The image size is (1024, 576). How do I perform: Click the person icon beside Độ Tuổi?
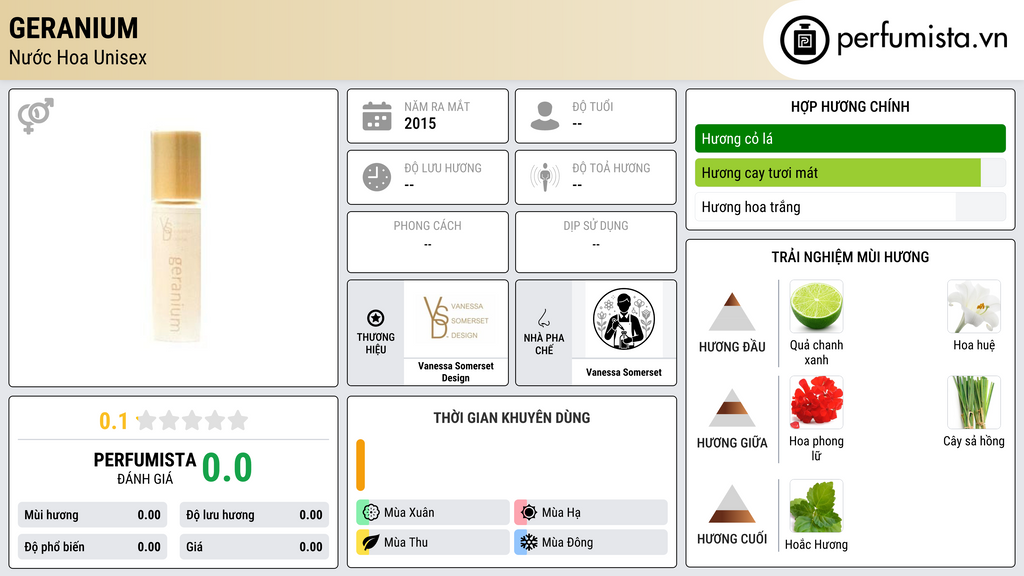tap(545, 116)
